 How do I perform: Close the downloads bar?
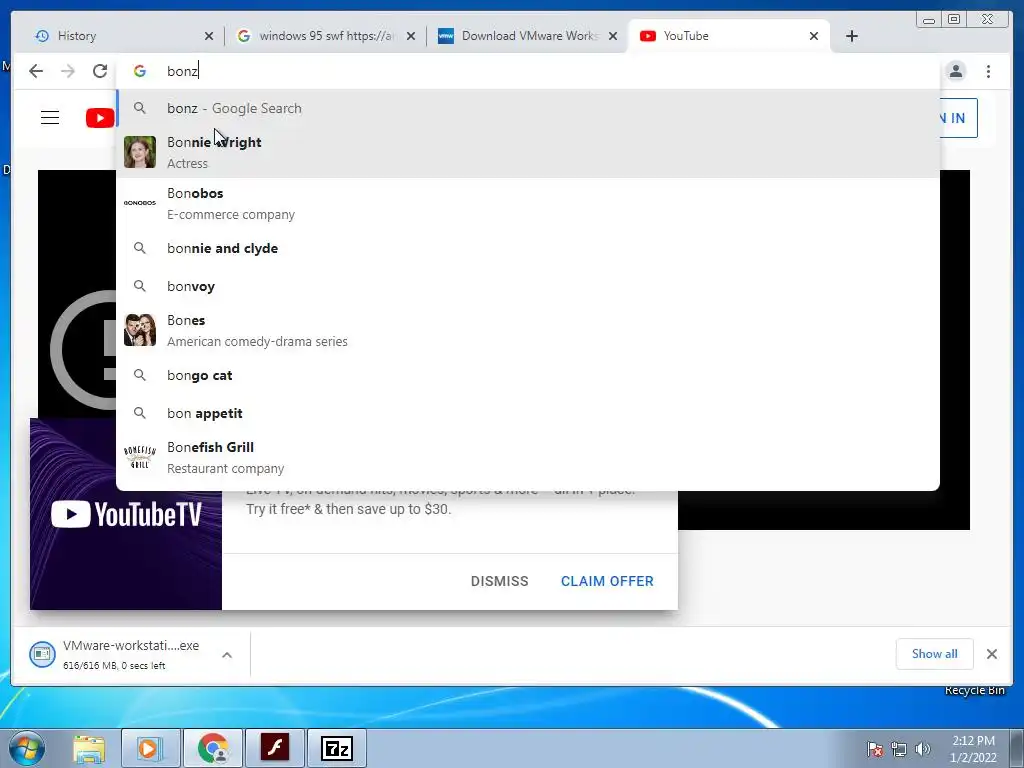(992, 654)
